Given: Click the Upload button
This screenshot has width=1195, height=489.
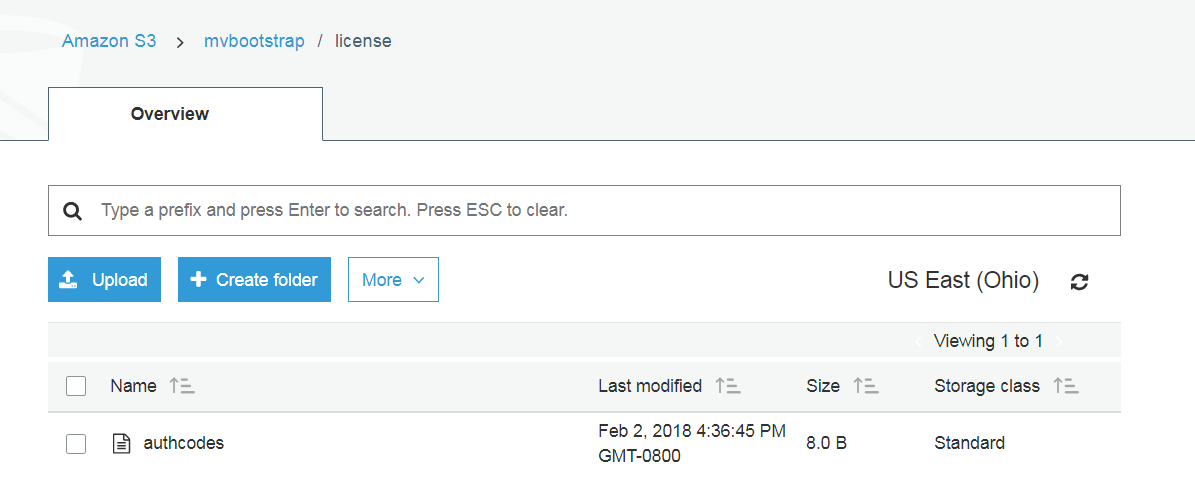Looking at the screenshot, I should coord(104,280).
